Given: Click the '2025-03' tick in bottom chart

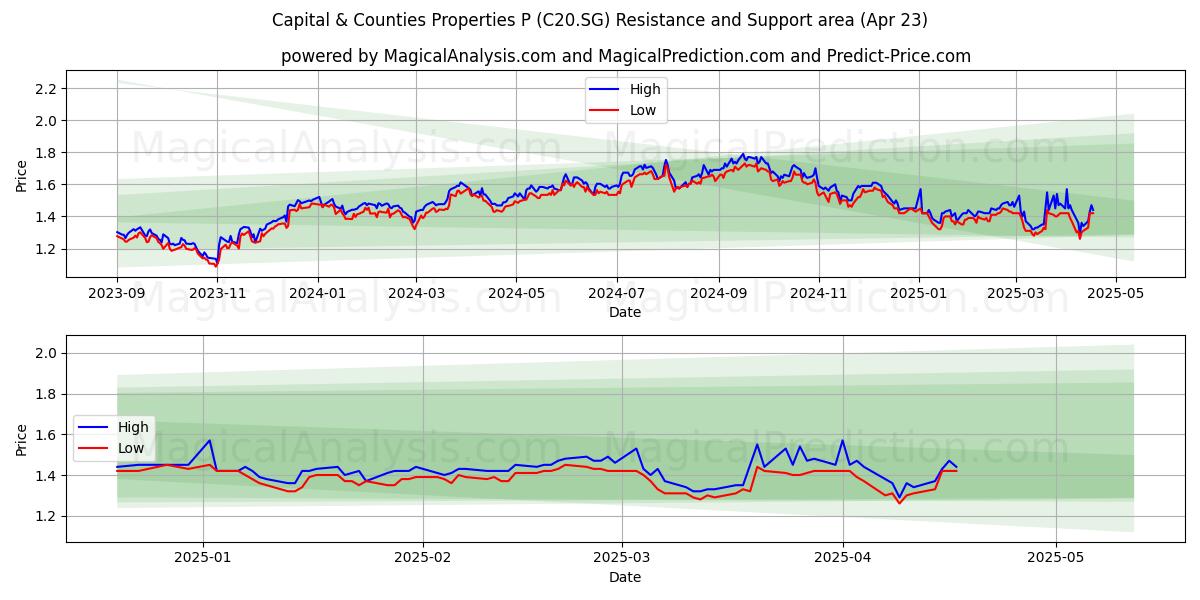Looking at the screenshot, I should (622, 557).
